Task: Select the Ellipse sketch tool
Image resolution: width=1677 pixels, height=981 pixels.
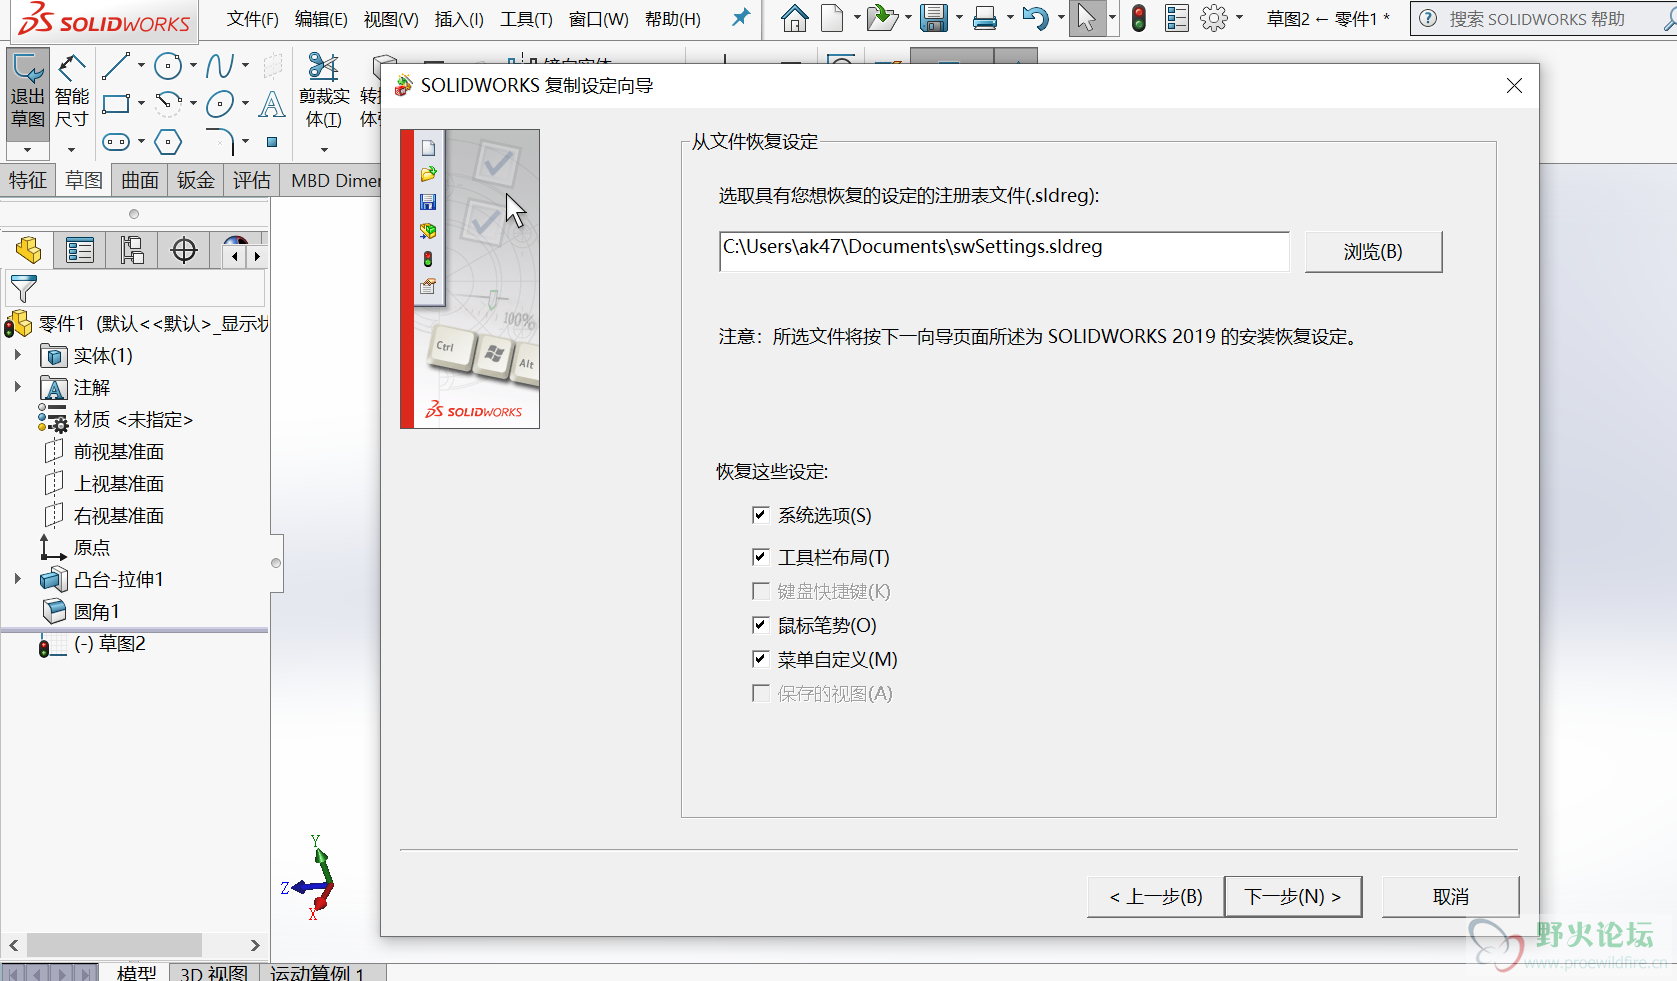Action: click(x=219, y=103)
